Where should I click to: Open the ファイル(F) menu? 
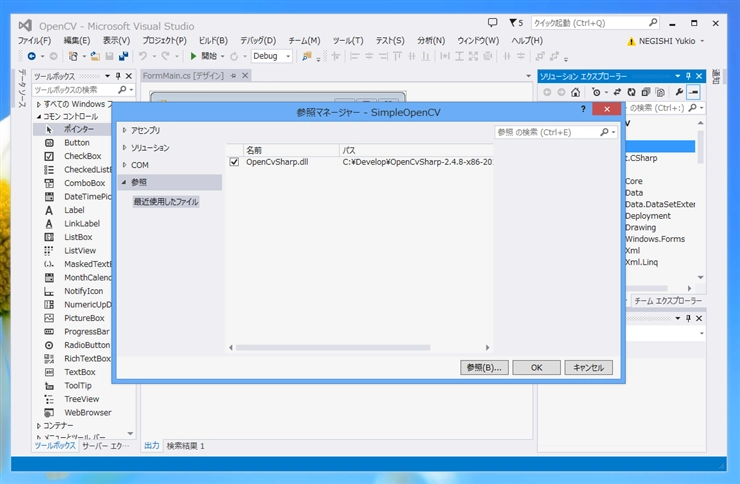pyautogui.click(x=34, y=41)
